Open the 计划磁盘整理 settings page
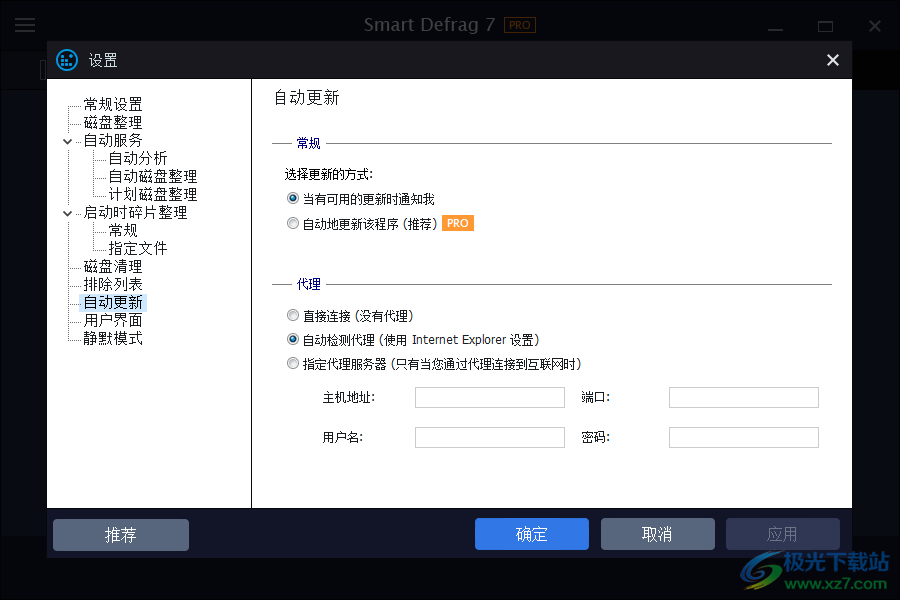Image resolution: width=900 pixels, height=600 pixels. tap(153, 194)
